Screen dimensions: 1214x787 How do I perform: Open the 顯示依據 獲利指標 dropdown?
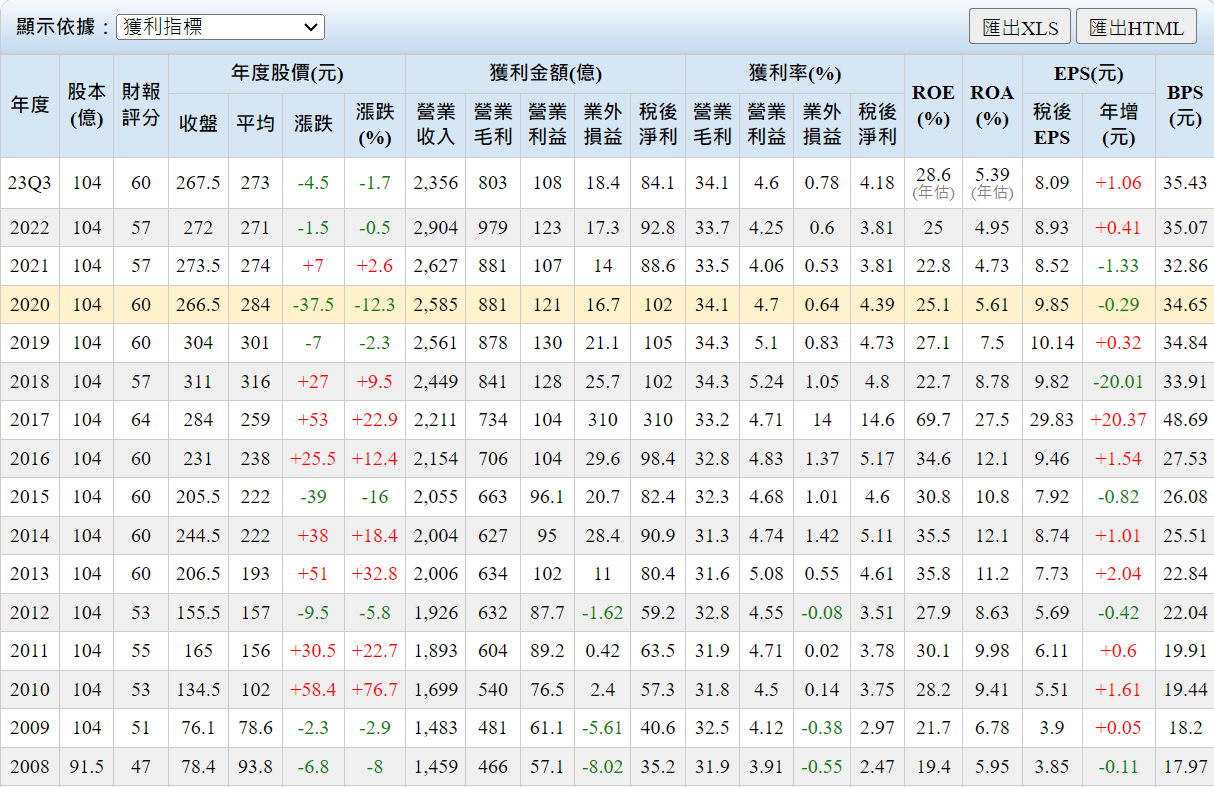pyautogui.click(x=220, y=27)
